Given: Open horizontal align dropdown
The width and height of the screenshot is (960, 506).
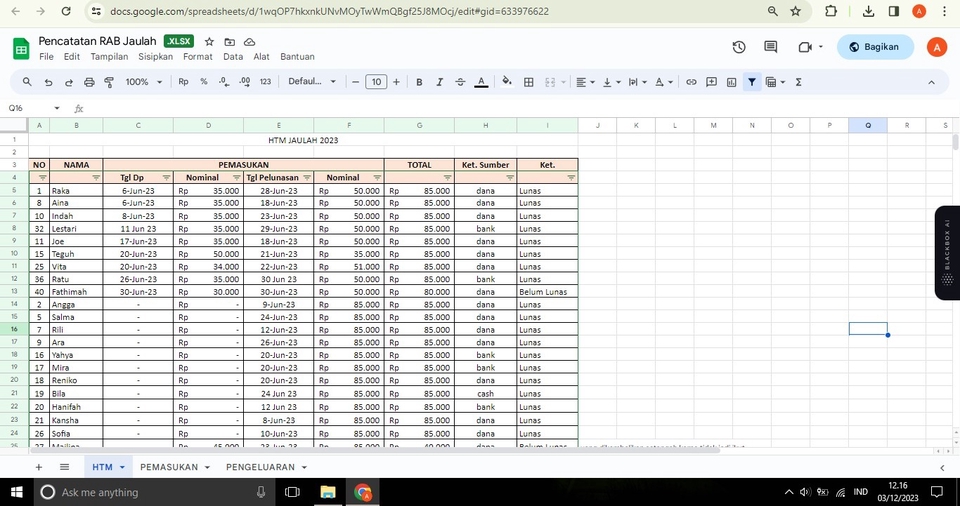Looking at the screenshot, I should pyautogui.click(x=585, y=82).
